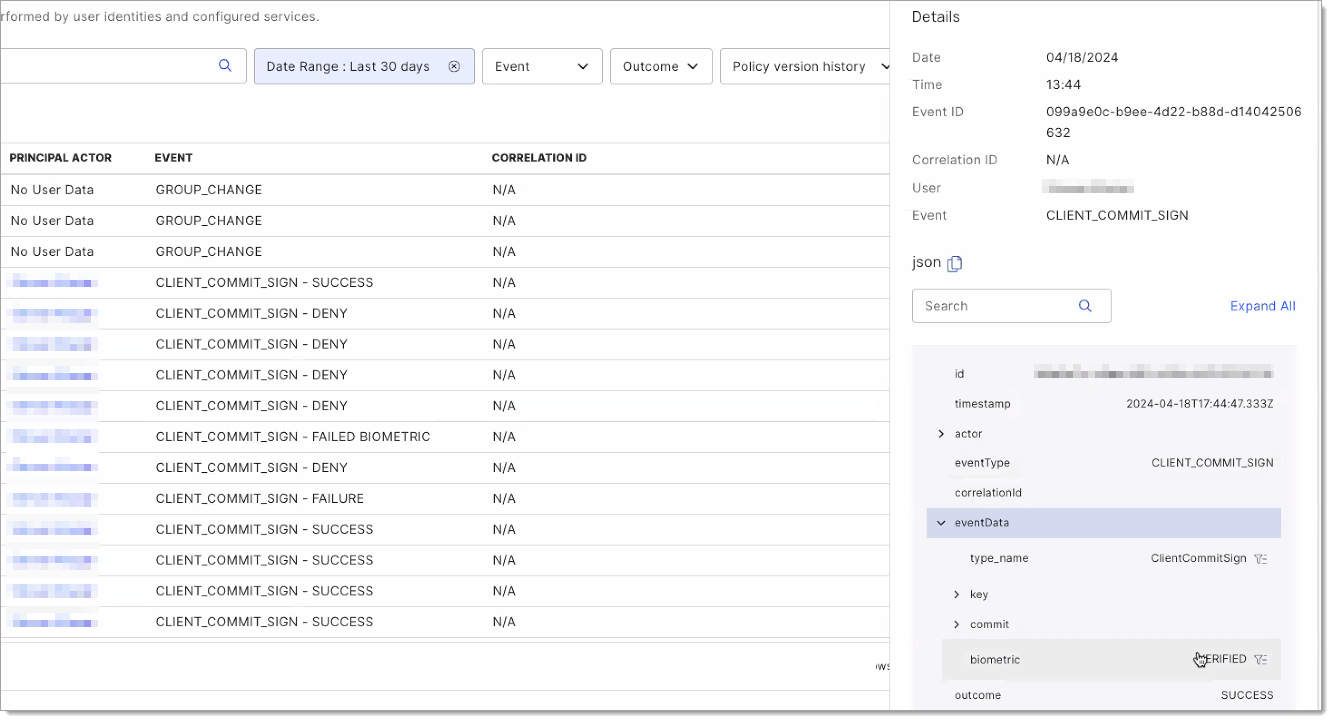Click the CORRELATION ID column header
The width and height of the screenshot is (1332, 721).
[539, 158]
